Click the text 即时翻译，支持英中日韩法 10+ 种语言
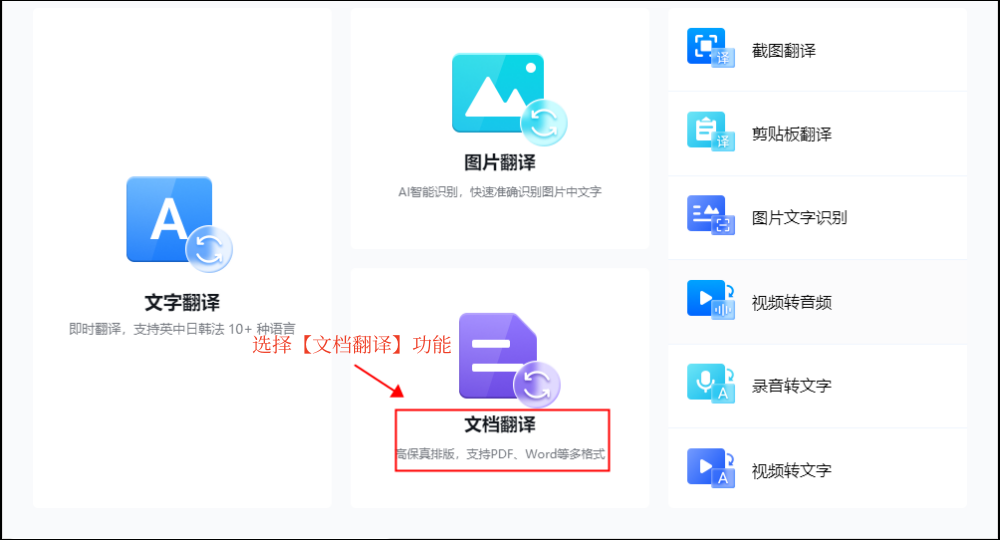 point(182,329)
